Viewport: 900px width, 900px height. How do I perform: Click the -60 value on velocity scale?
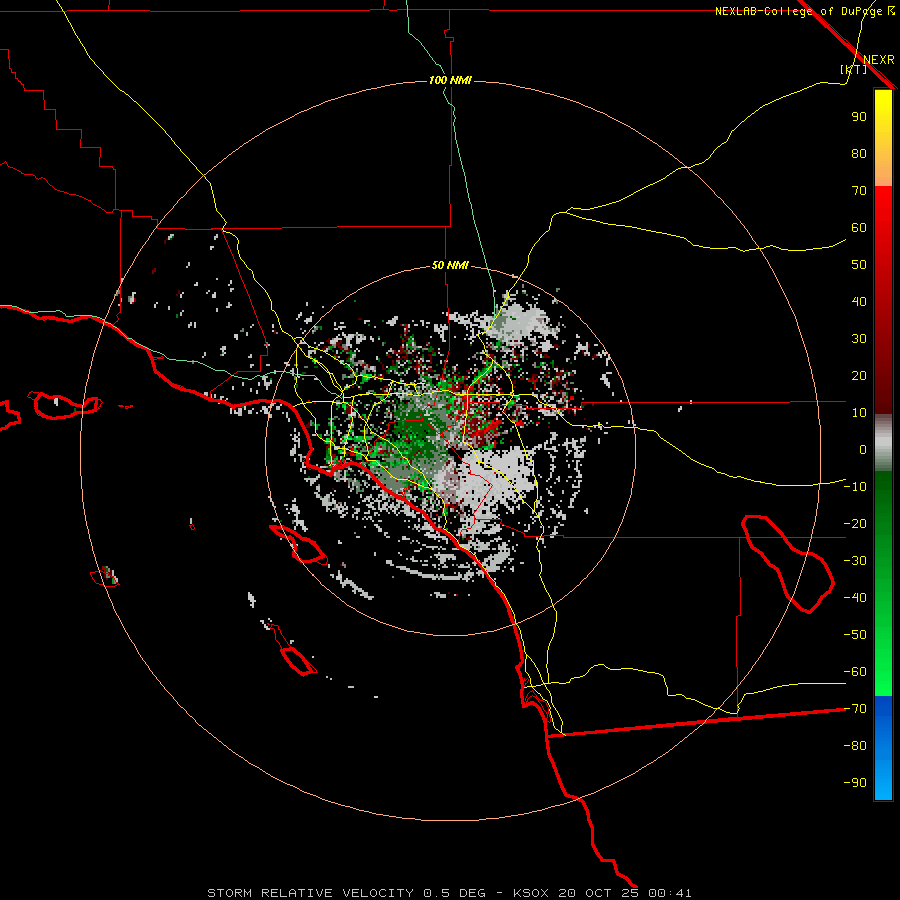tap(855, 672)
